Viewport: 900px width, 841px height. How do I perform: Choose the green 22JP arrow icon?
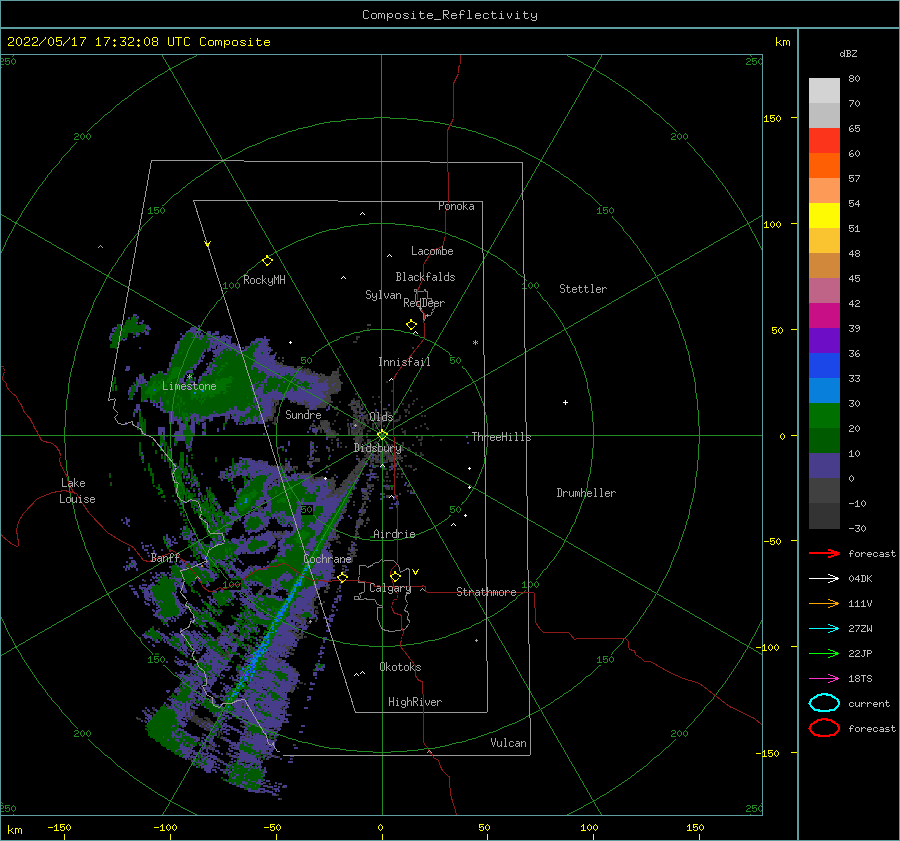click(824, 653)
